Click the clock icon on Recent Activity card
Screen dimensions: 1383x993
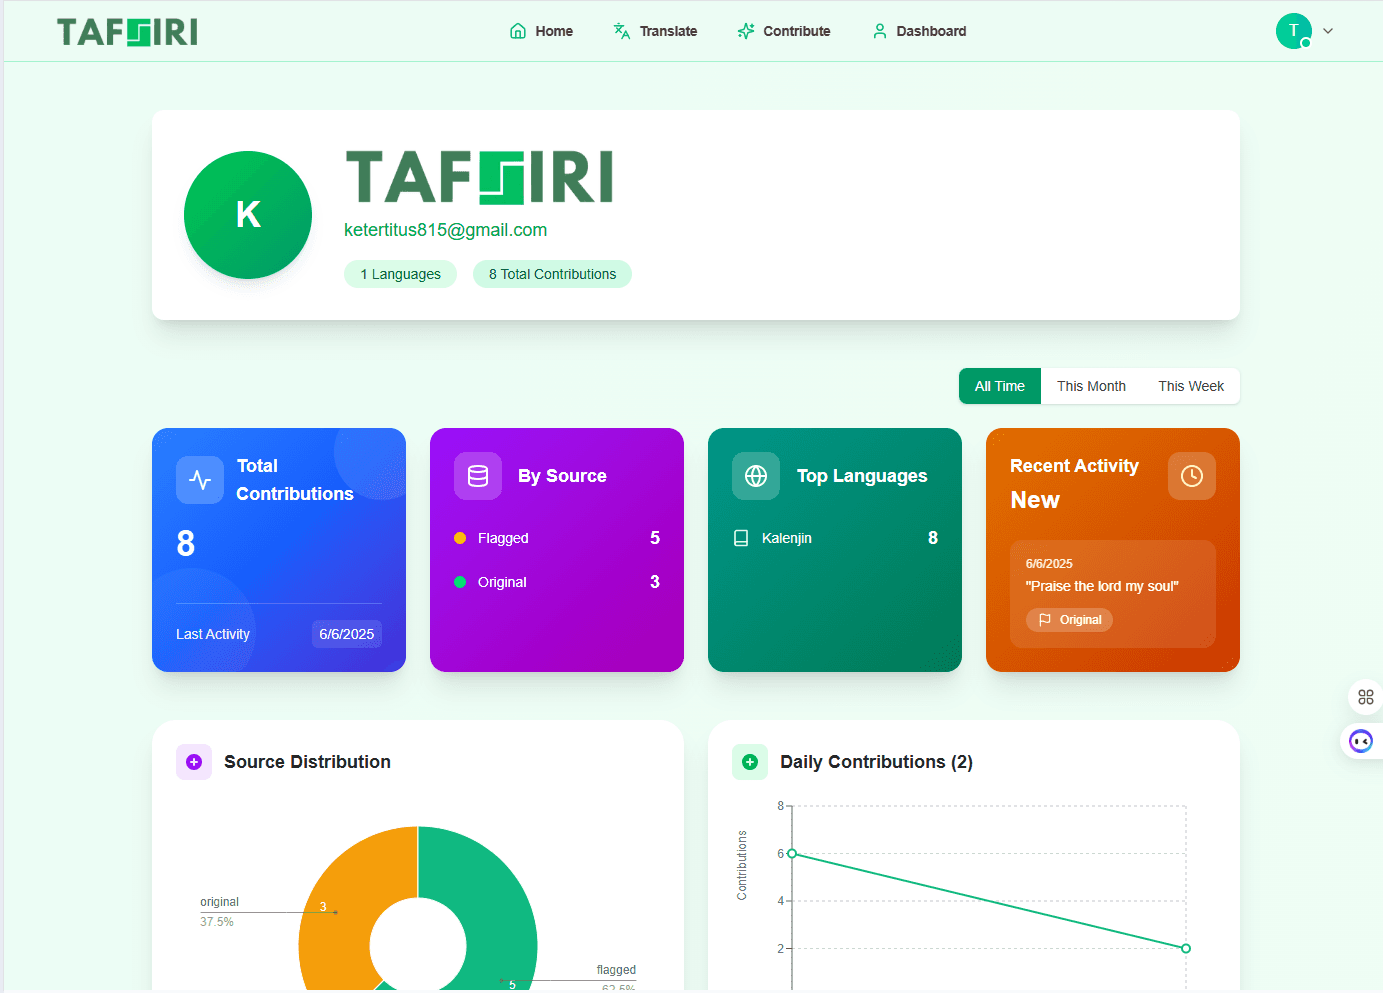coord(1191,476)
